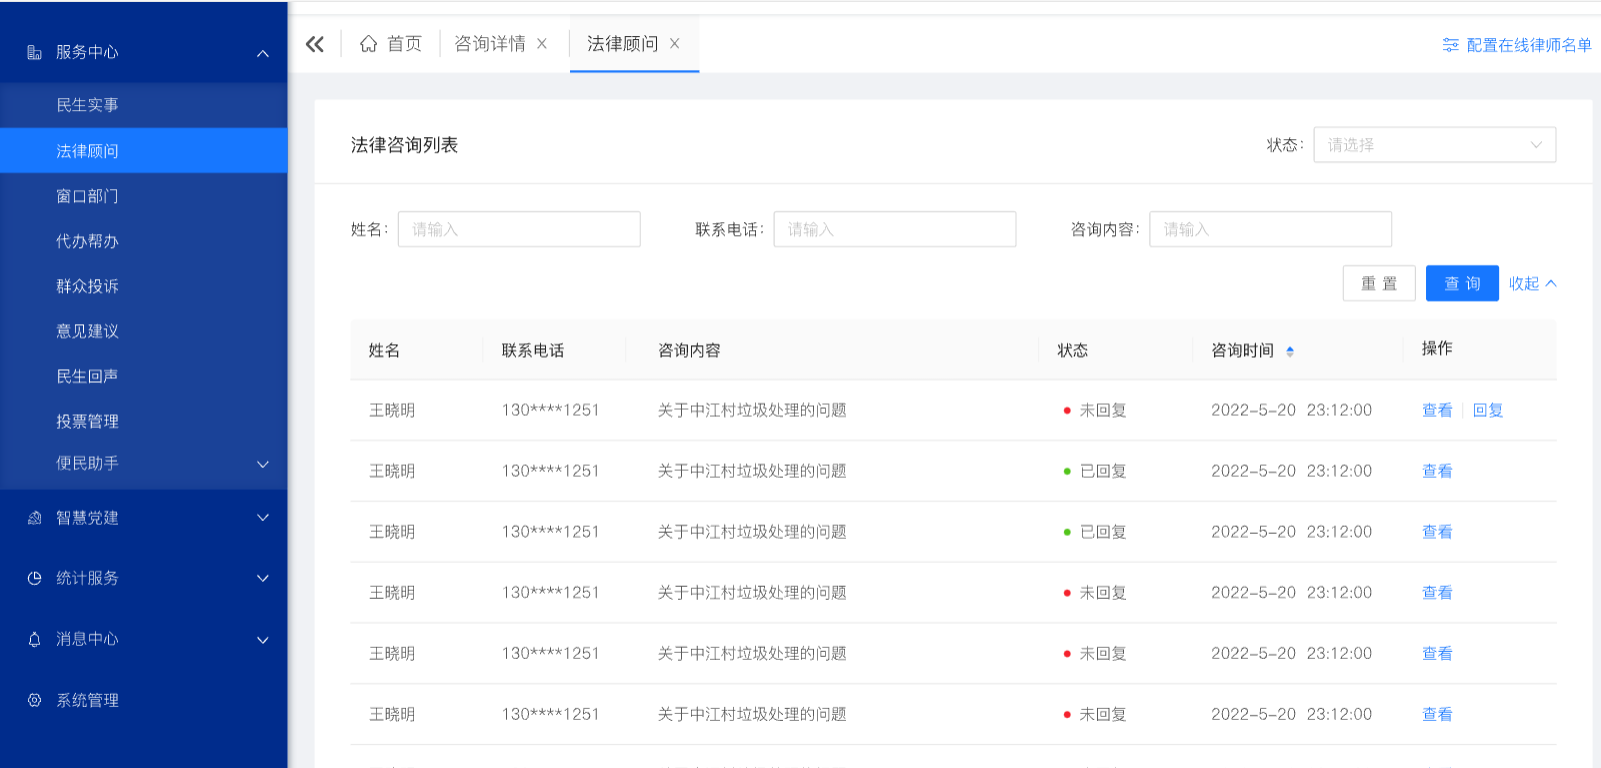The image size is (1601, 768).
Task: Click 配置在线律师名单 link
Action: point(1528,45)
